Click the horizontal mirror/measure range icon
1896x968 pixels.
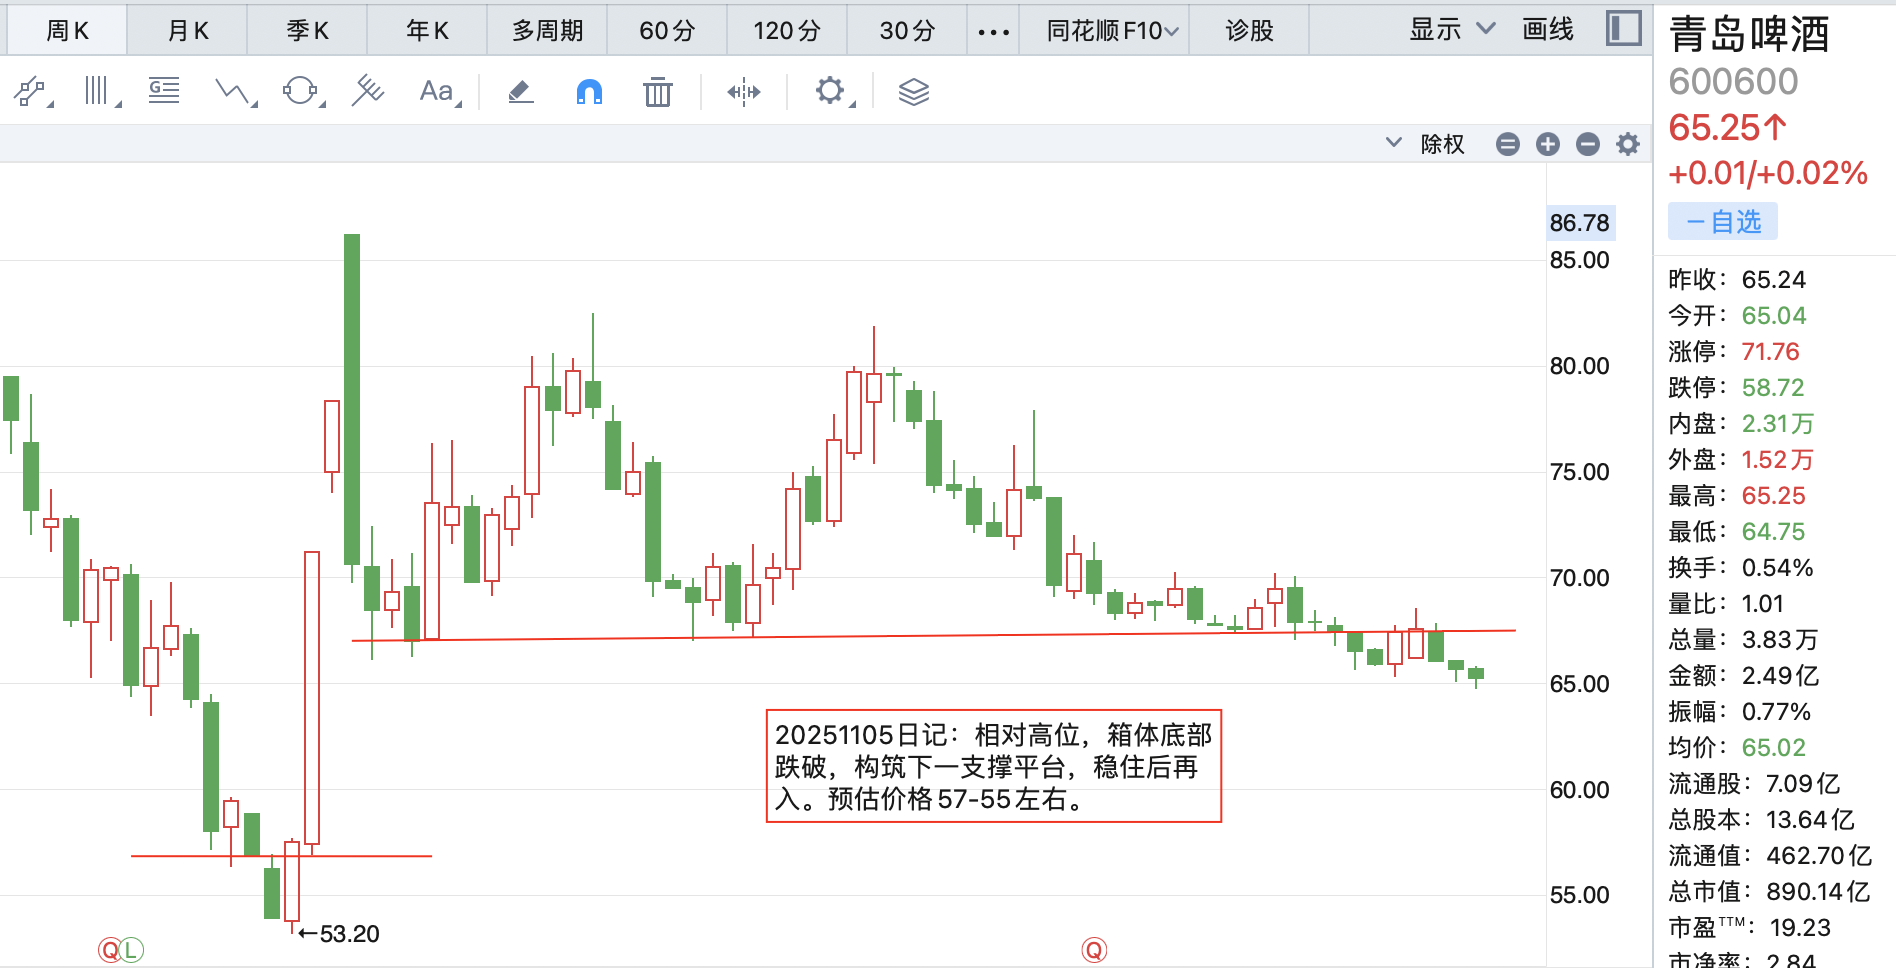tap(744, 92)
